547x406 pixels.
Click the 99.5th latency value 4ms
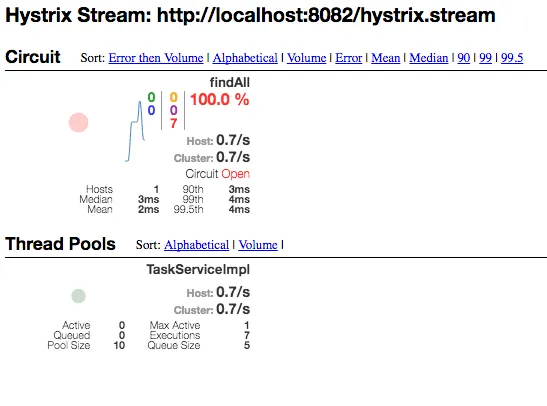(x=239, y=210)
